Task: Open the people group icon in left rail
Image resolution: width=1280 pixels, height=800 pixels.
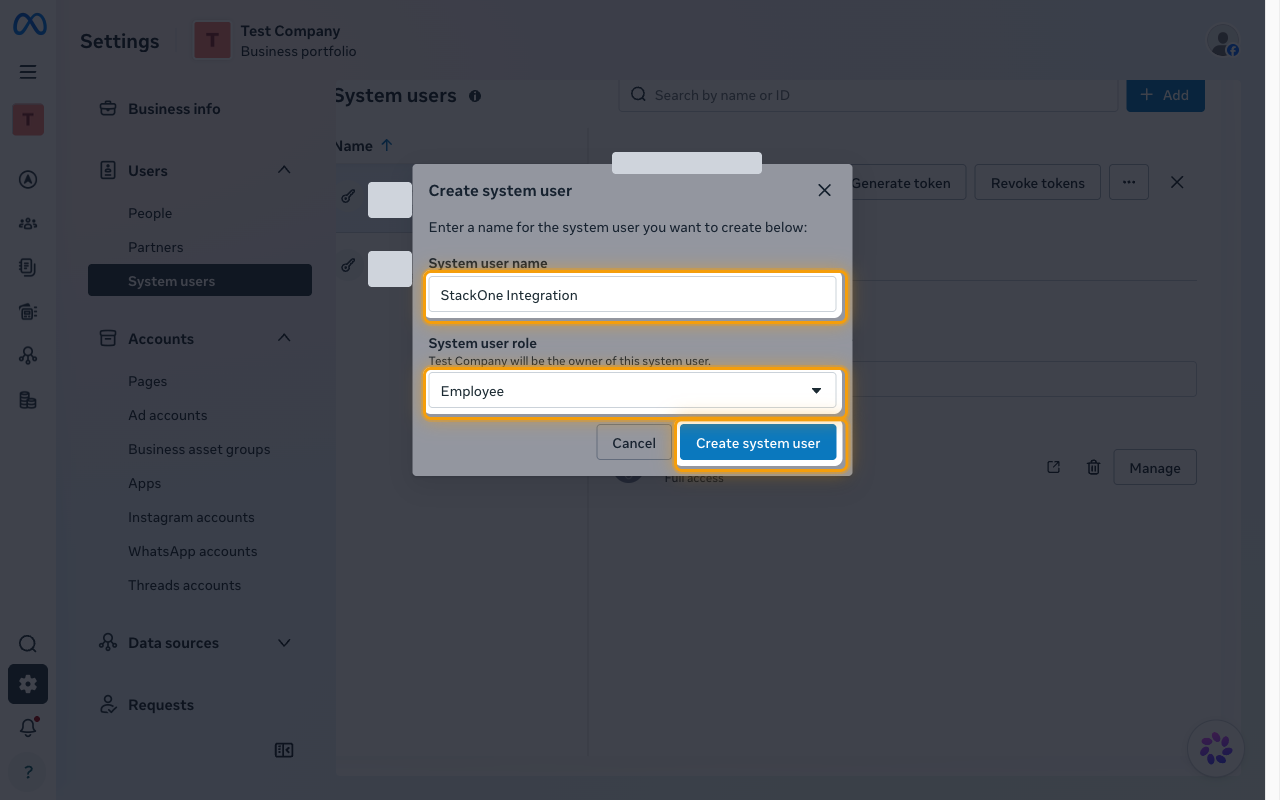Action: pos(28,224)
